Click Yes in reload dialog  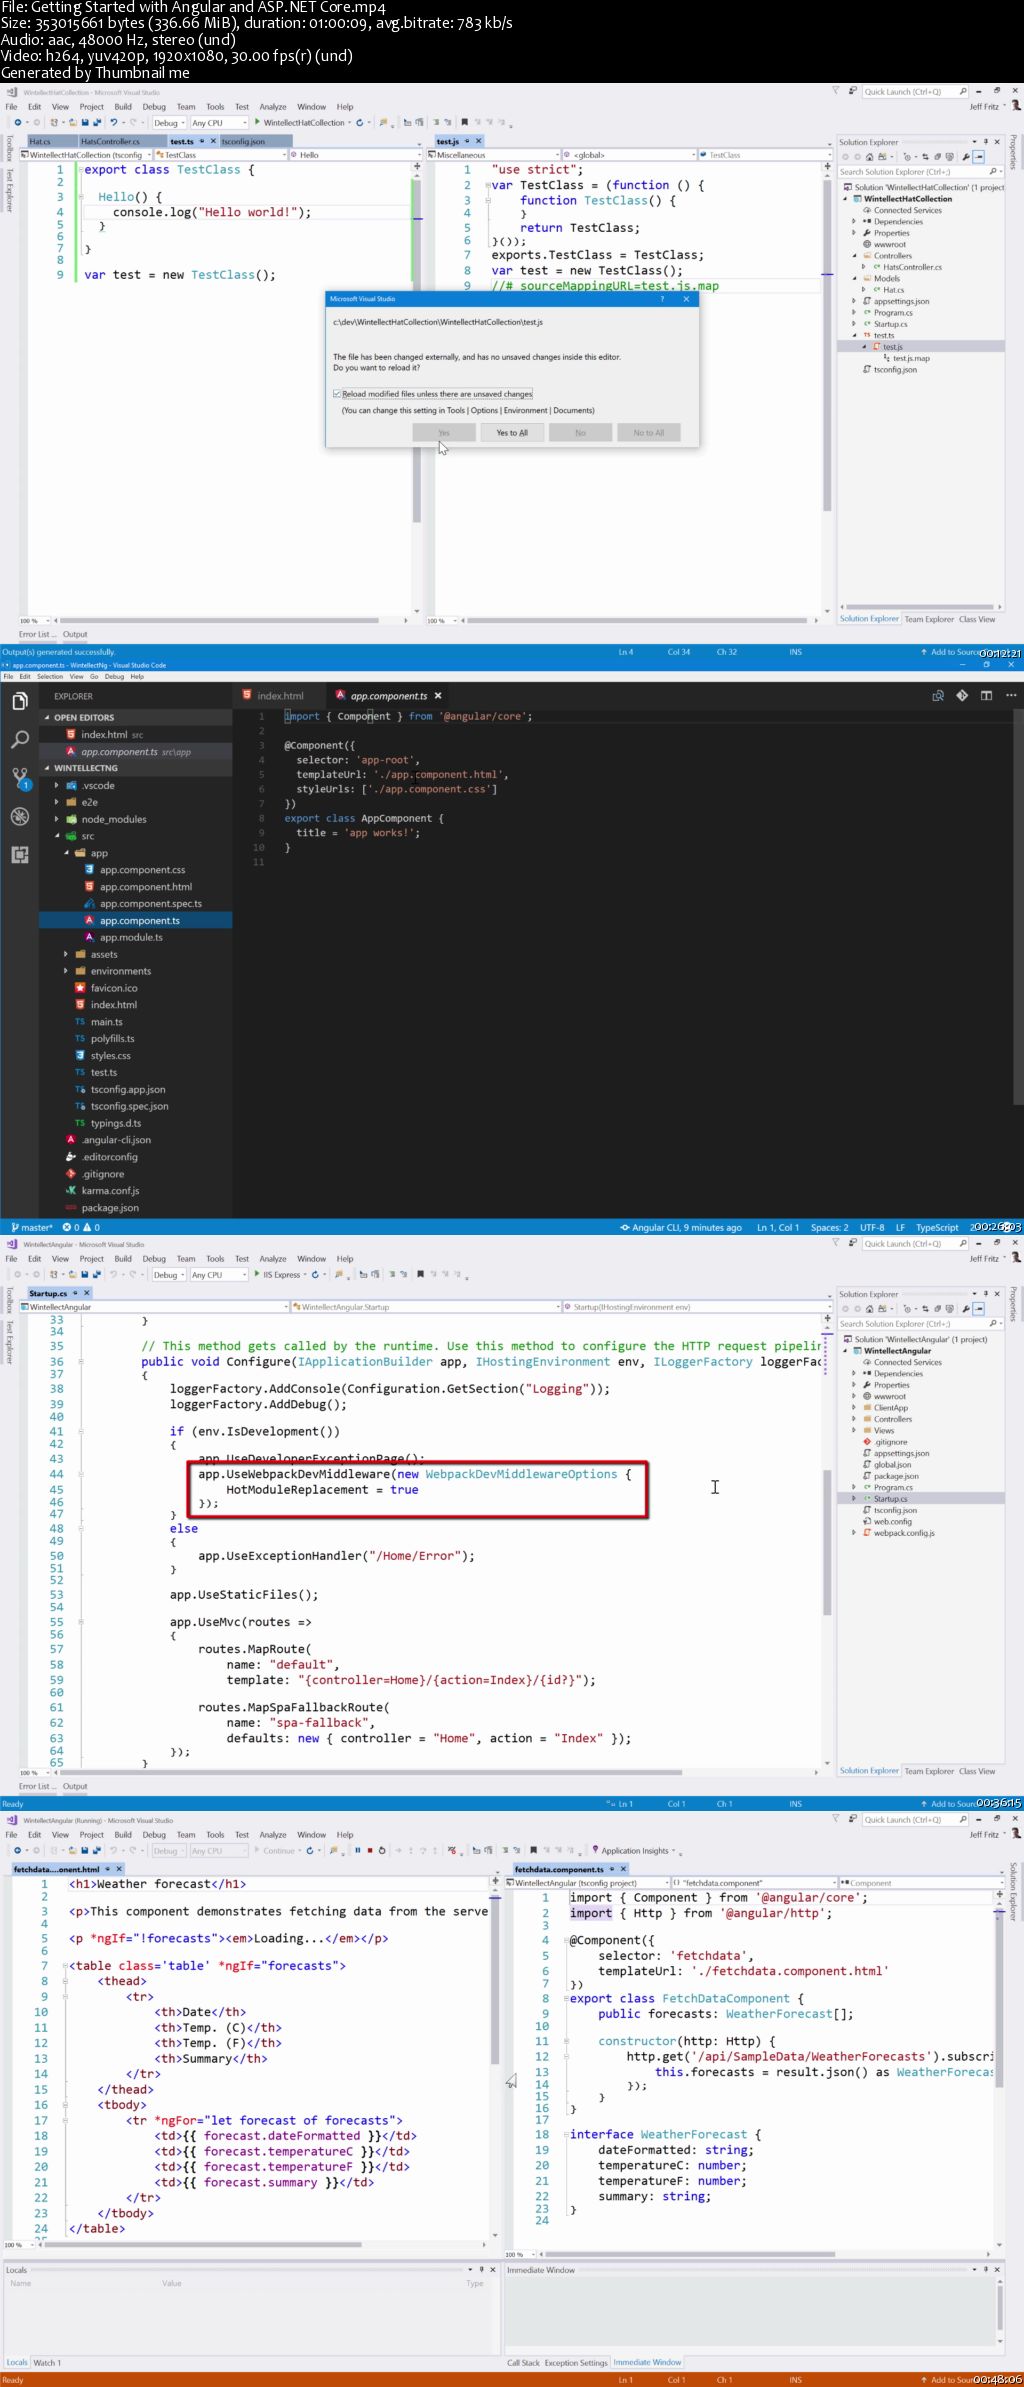[444, 433]
